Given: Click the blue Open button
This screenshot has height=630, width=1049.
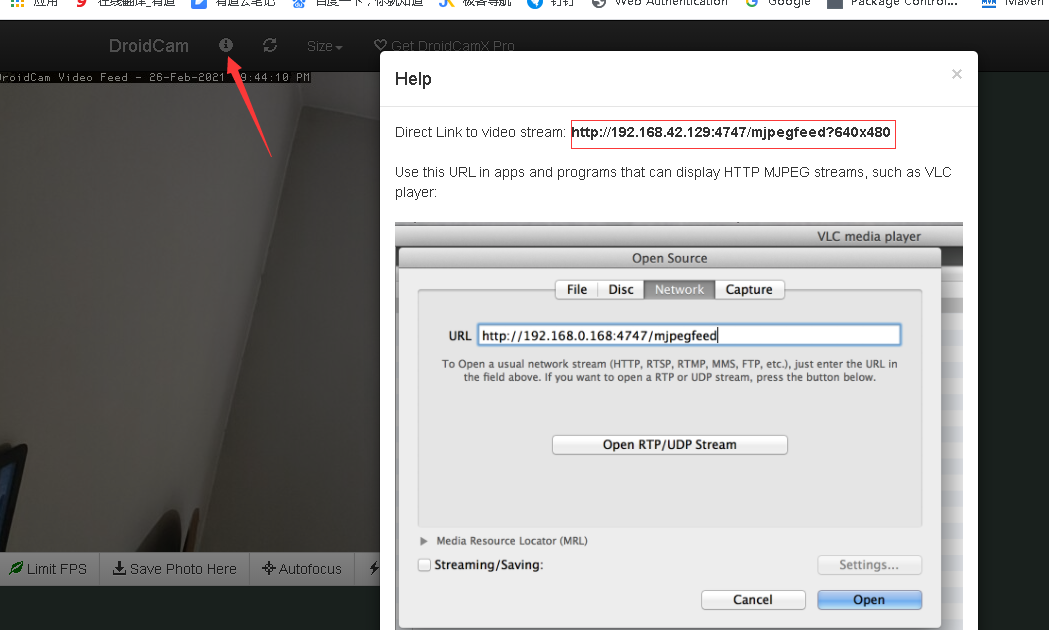Looking at the screenshot, I should (869, 600).
